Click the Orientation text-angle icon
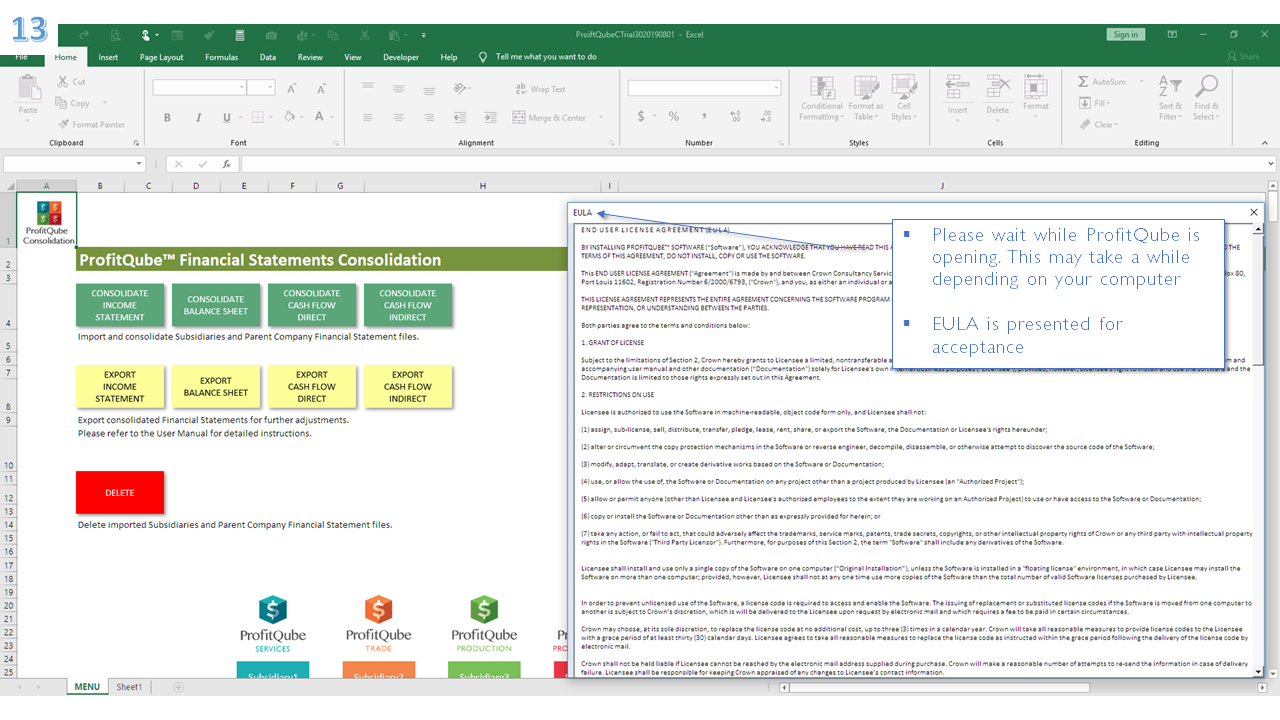 459,88
